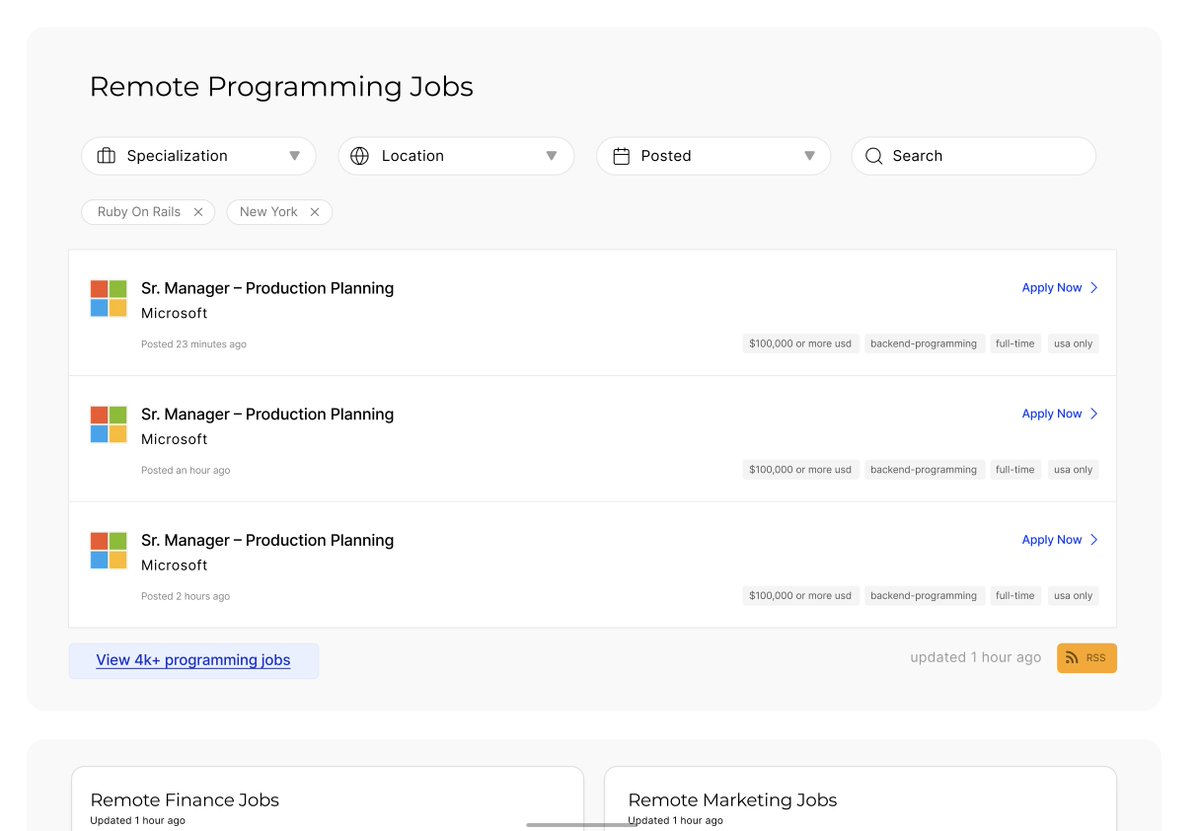Click the 'Posted an hour ago' text
The image size is (1200, 831).
point(186,470)
